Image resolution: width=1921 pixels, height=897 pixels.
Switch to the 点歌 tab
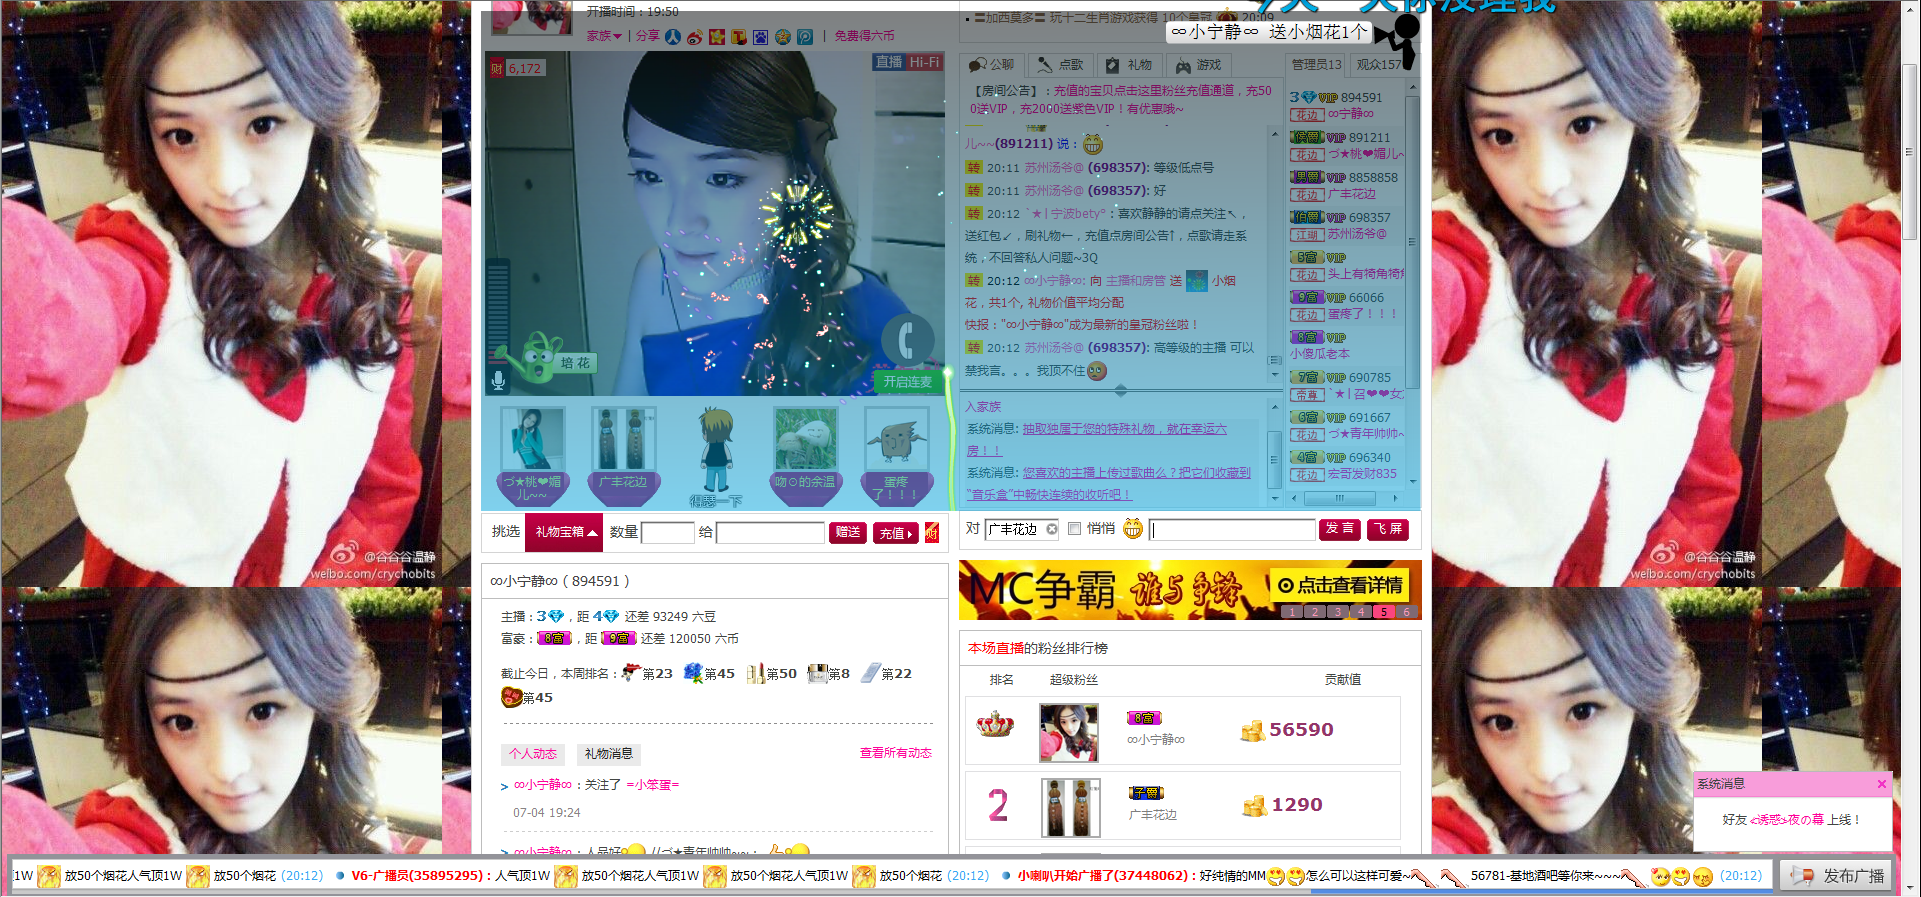tap(1060, 65)
